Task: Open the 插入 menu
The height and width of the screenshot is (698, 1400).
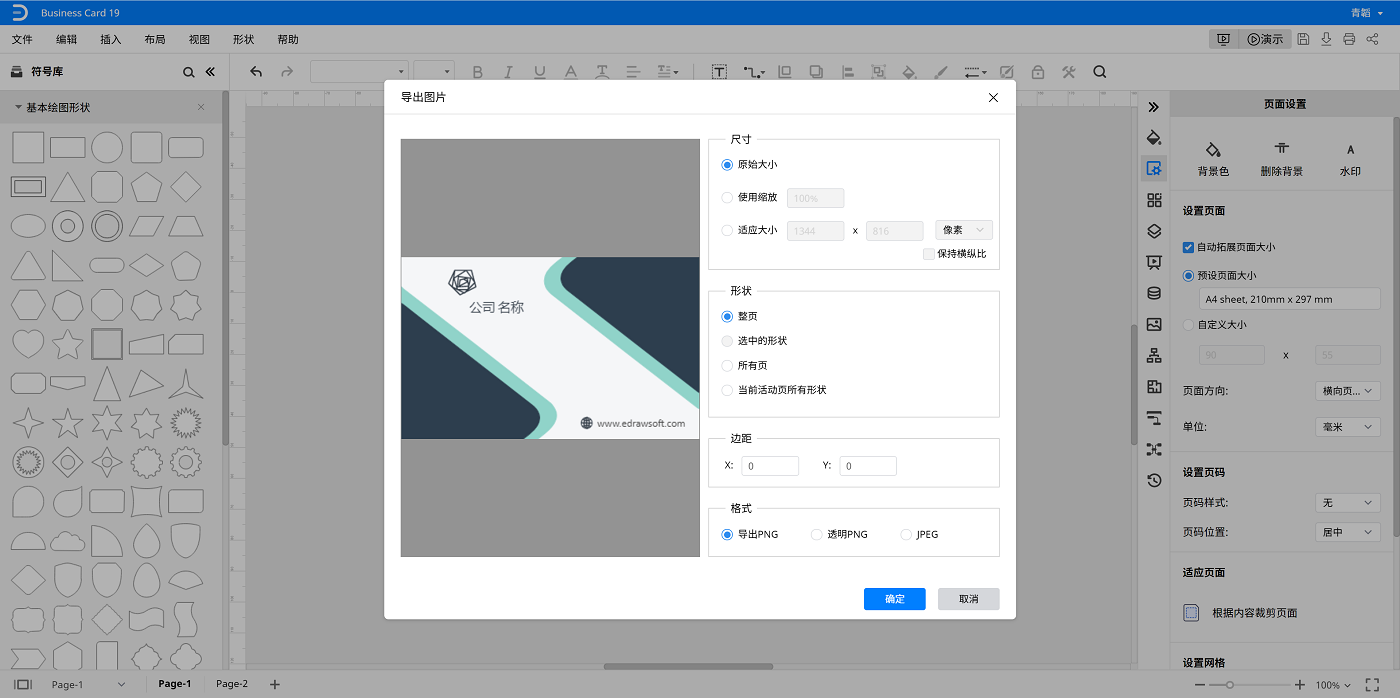Action: [111, 40]
